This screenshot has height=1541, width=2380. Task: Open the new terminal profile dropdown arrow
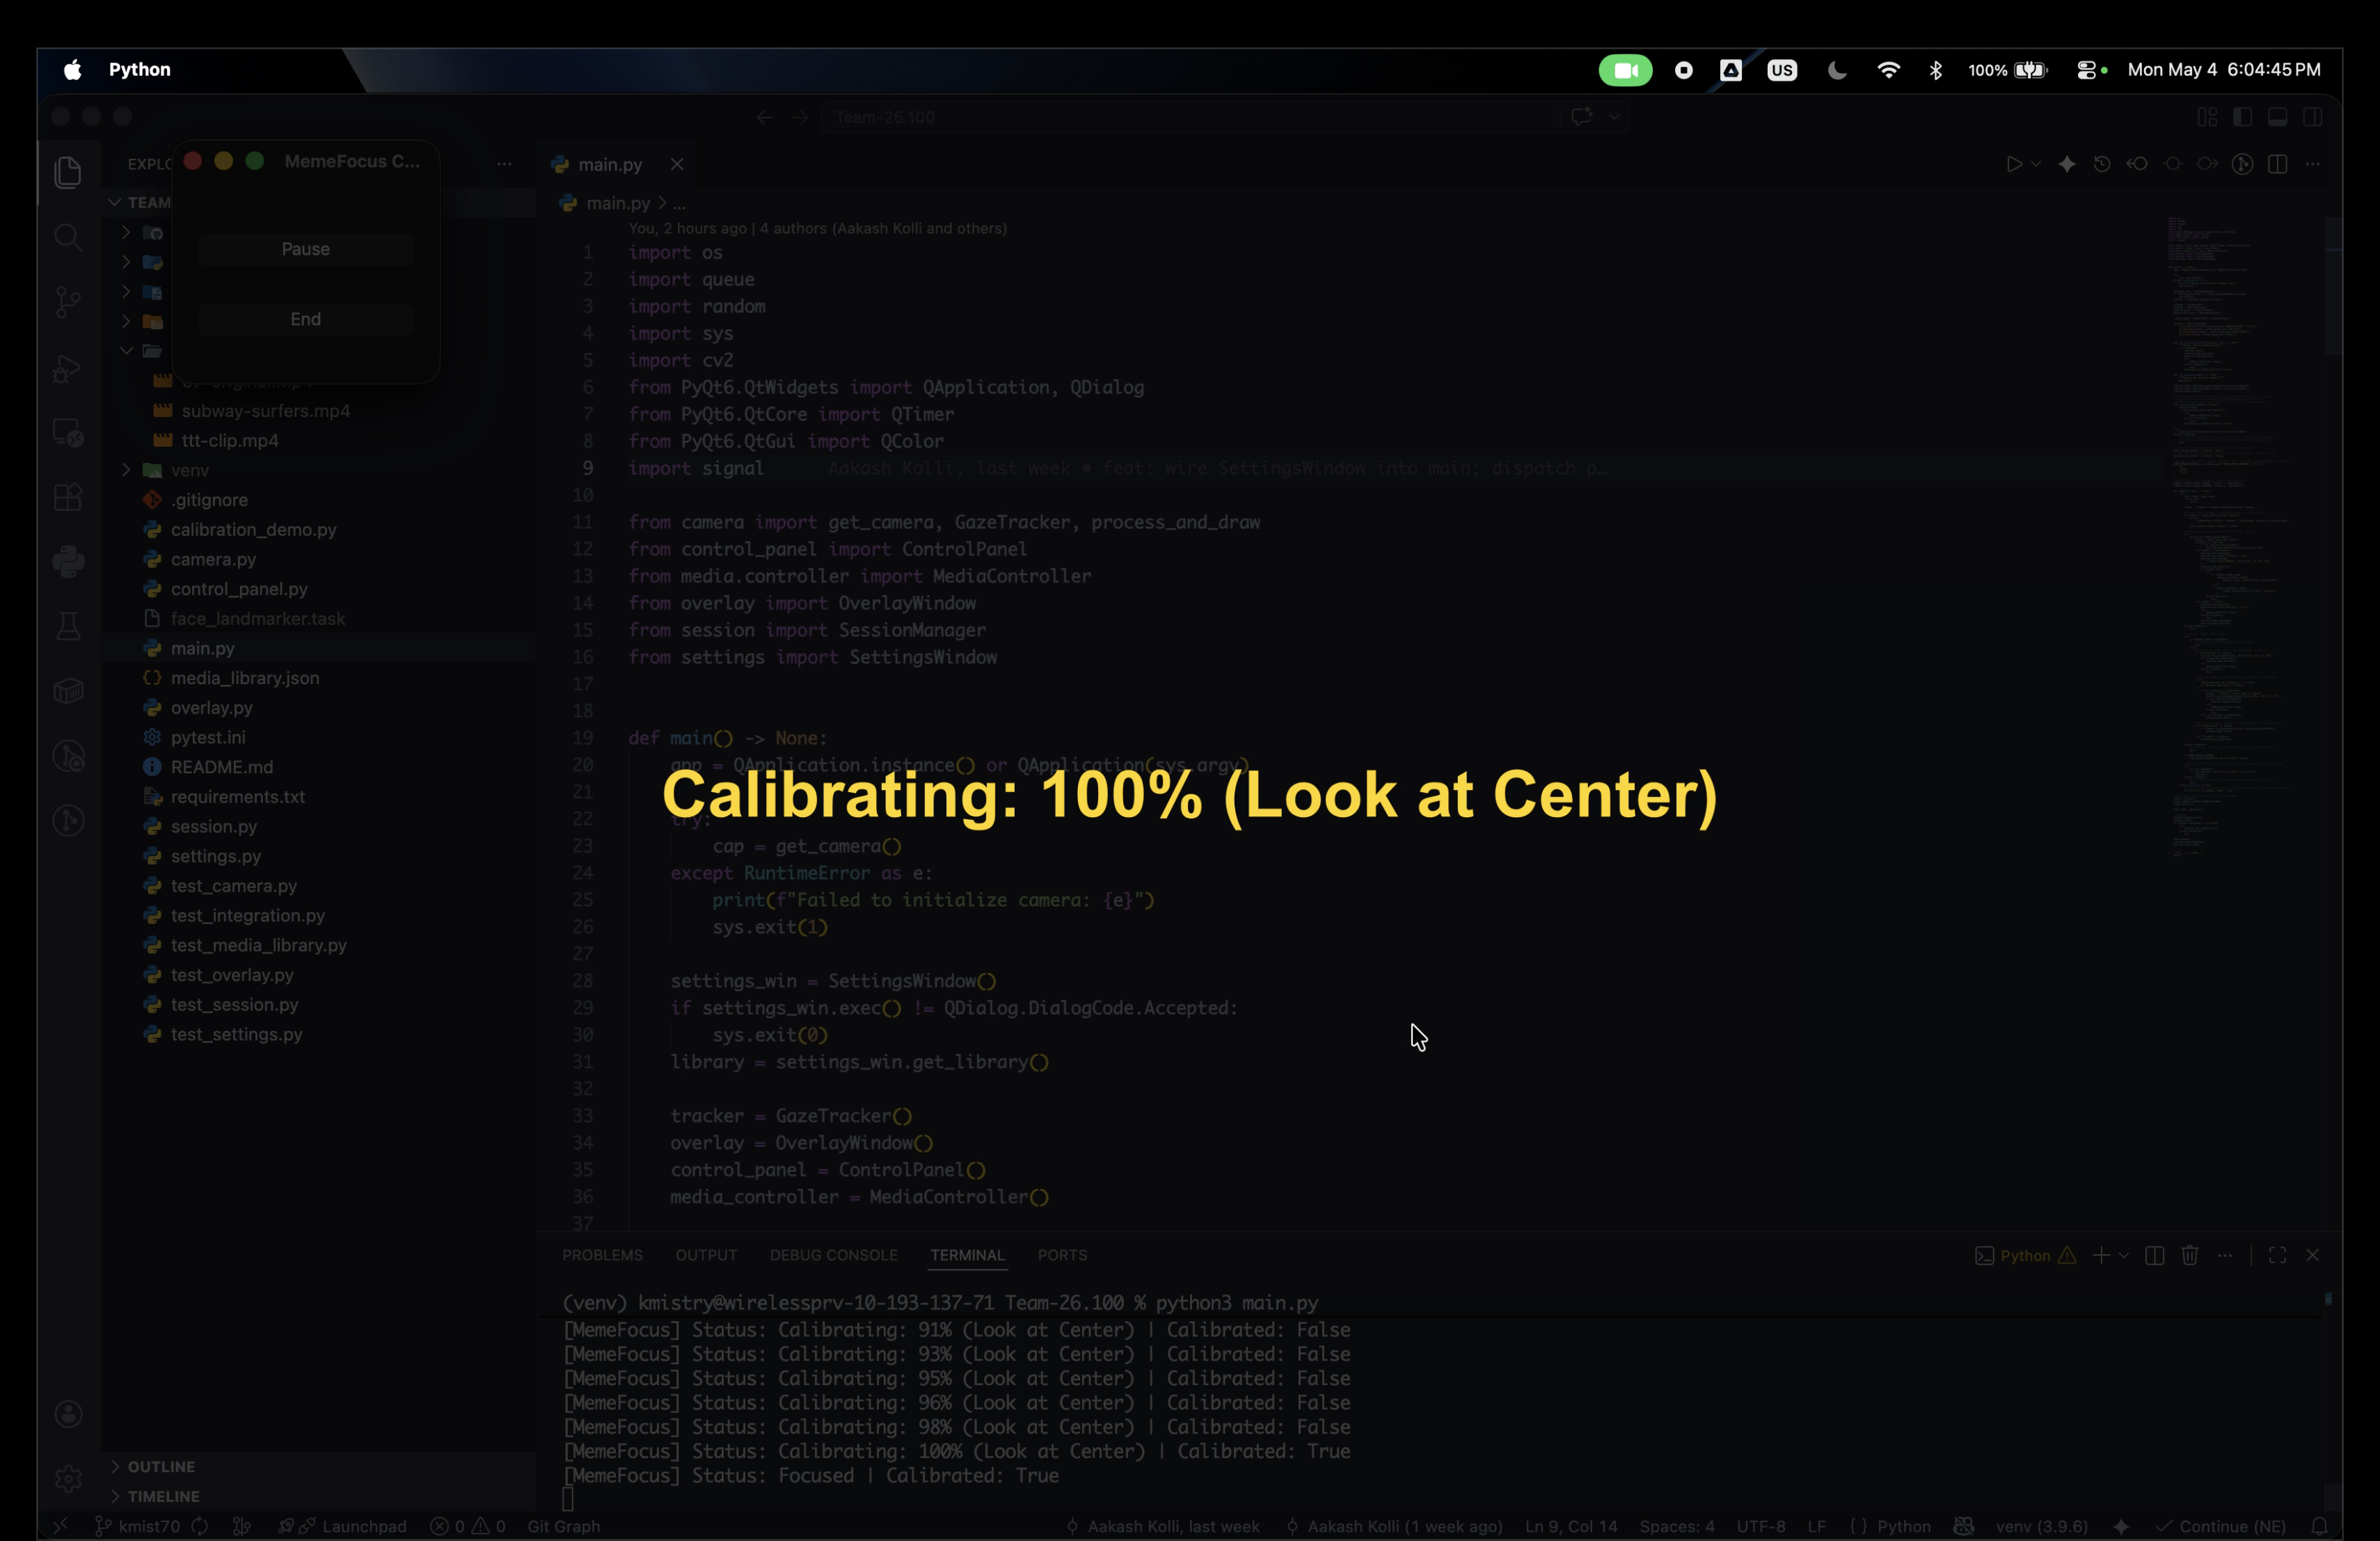coord(2123,1255)
